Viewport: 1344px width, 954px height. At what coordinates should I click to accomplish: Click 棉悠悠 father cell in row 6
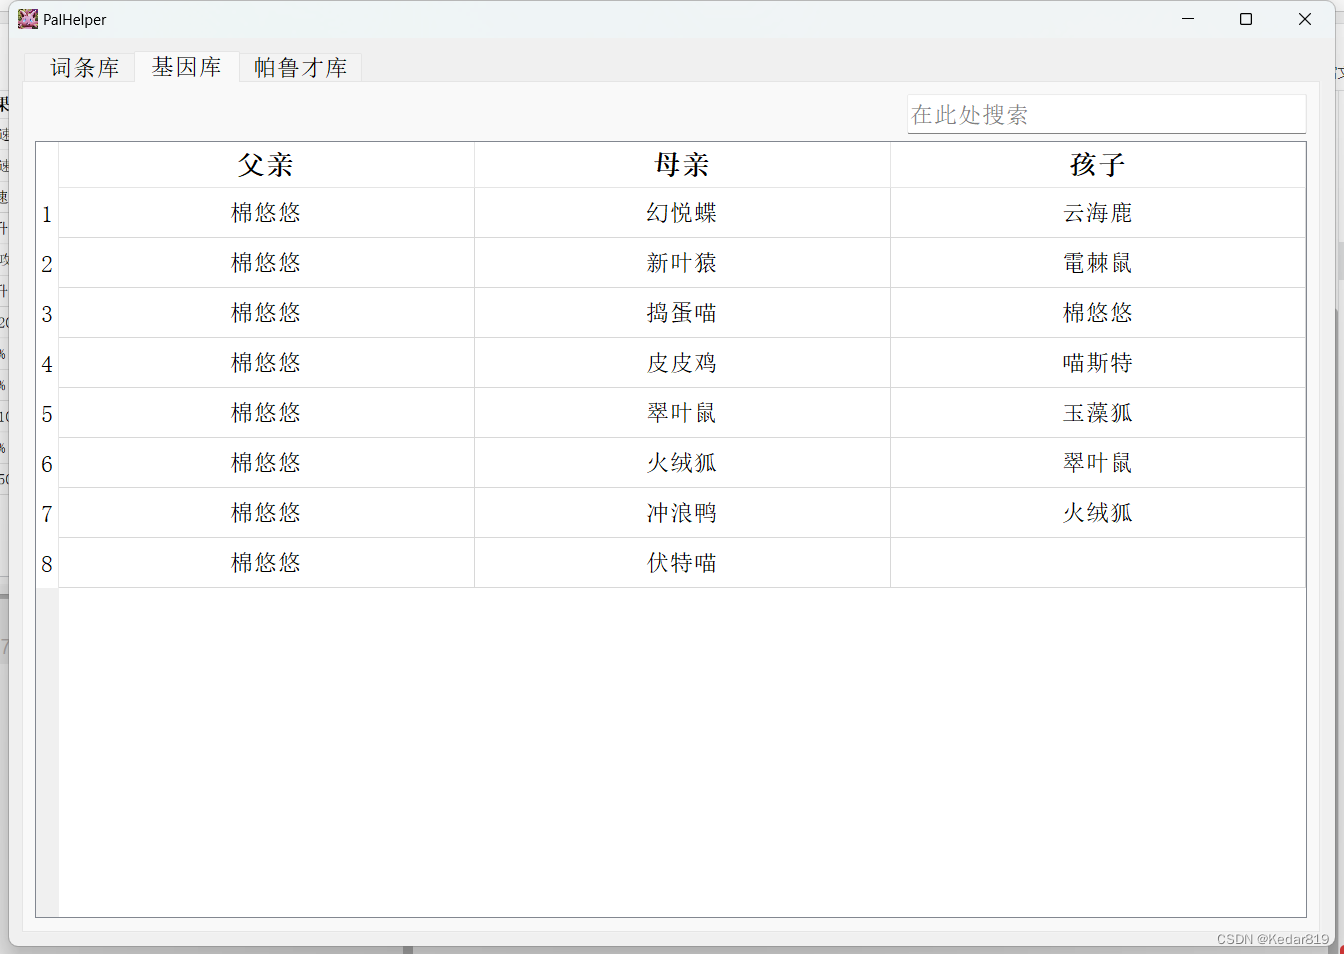[266, 463]
